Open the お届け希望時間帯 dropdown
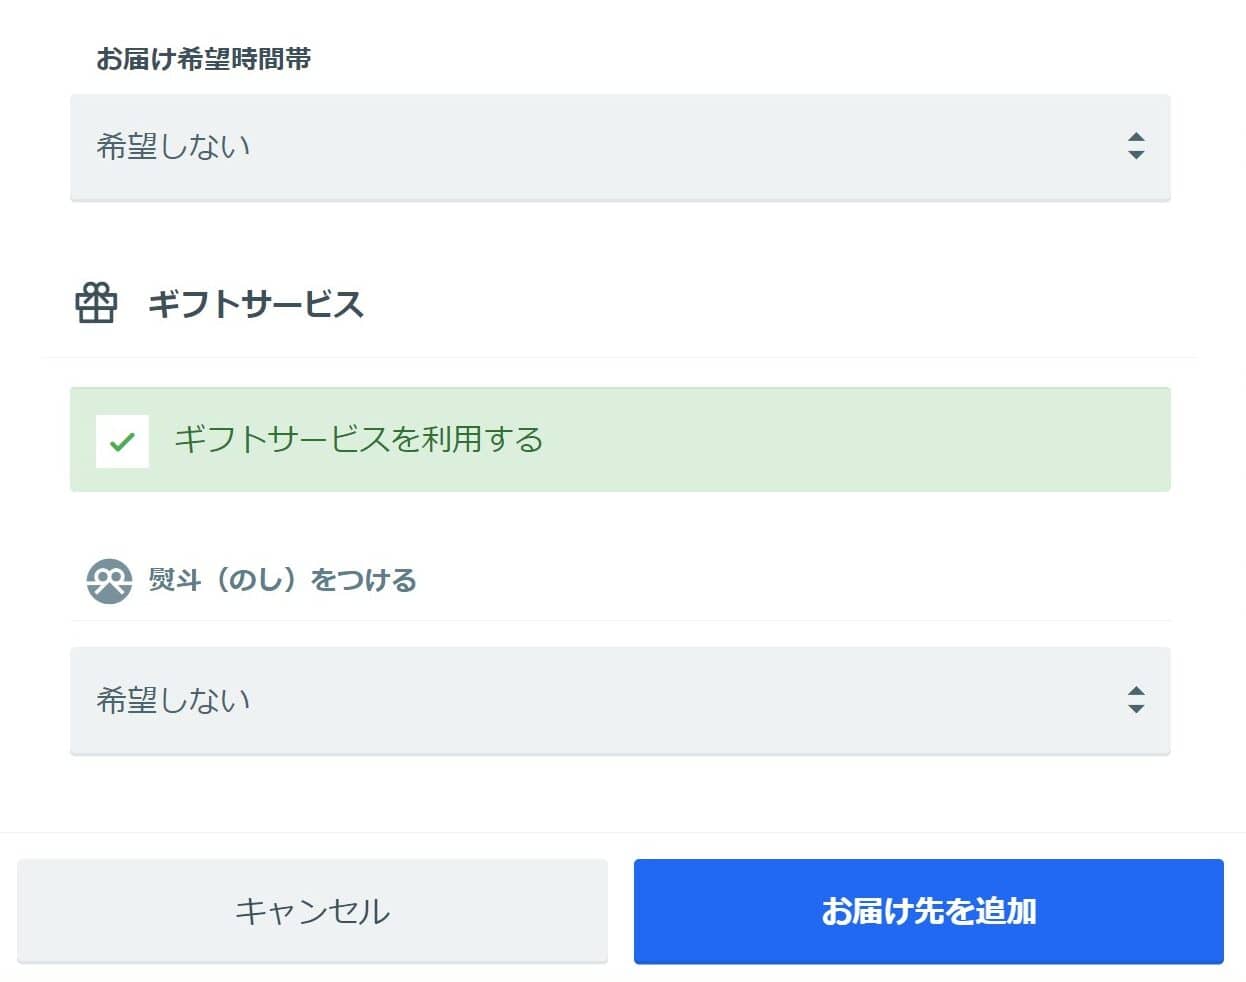 tap(620, 147)
